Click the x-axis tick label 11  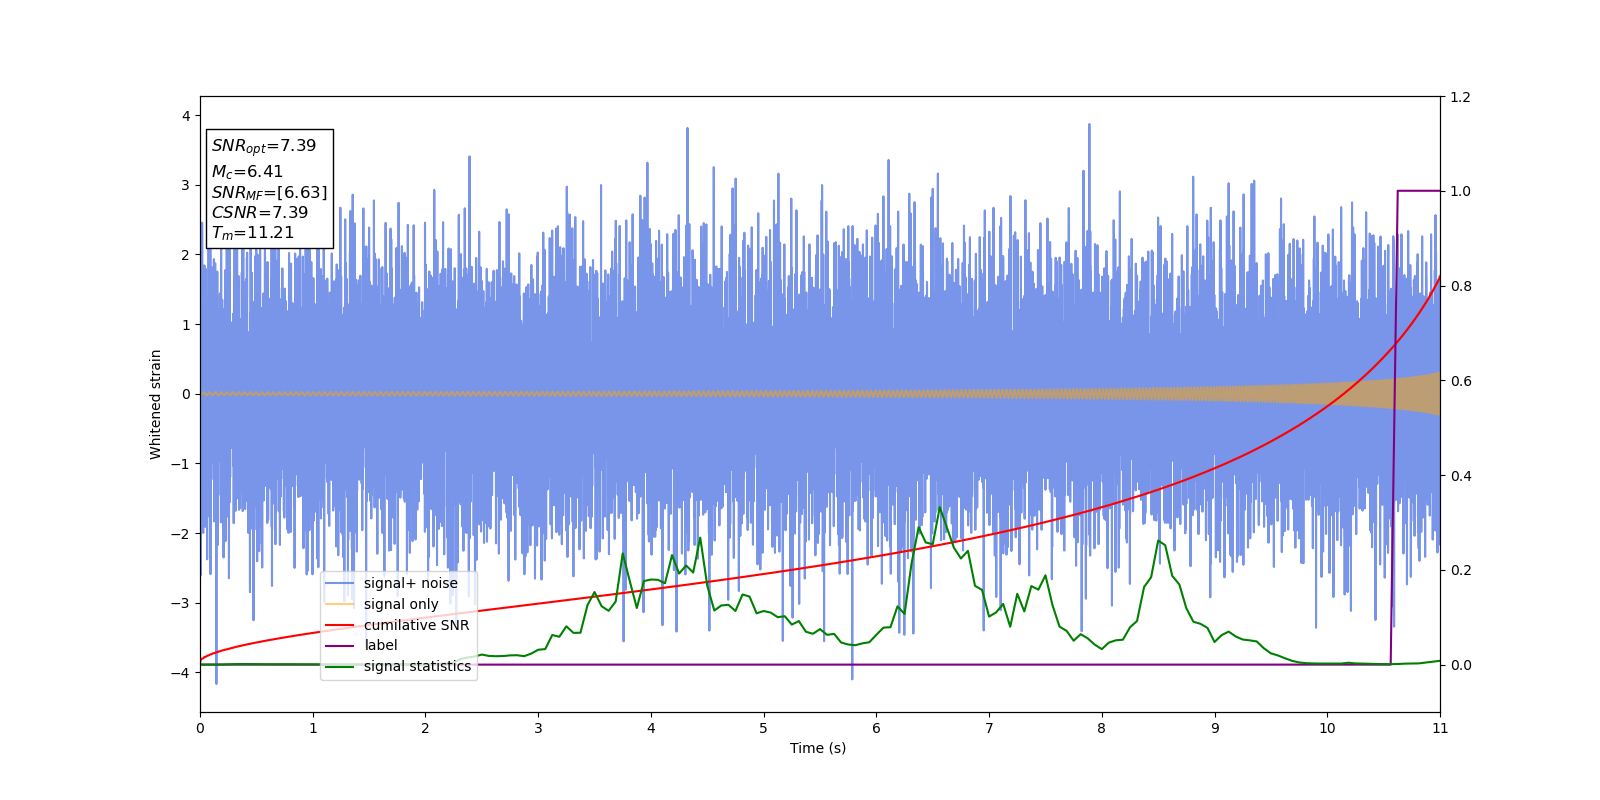pyautogui.click(x=1440, y=728)
